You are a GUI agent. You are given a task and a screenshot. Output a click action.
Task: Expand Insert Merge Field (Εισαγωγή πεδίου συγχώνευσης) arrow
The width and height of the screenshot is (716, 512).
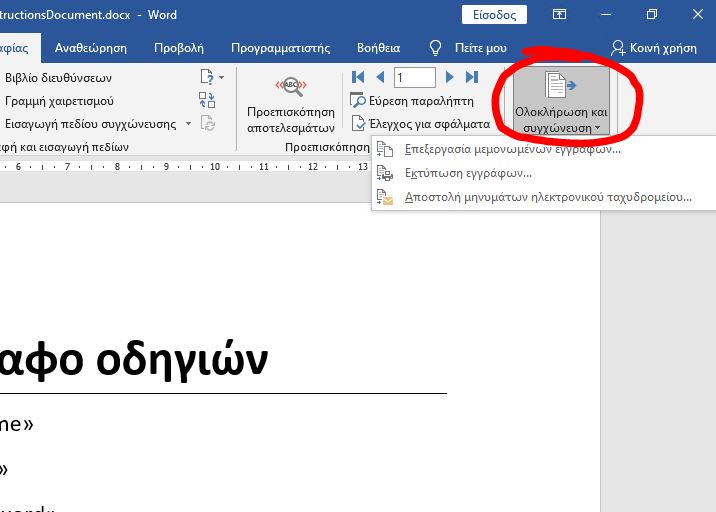click(x=187, y=124)
